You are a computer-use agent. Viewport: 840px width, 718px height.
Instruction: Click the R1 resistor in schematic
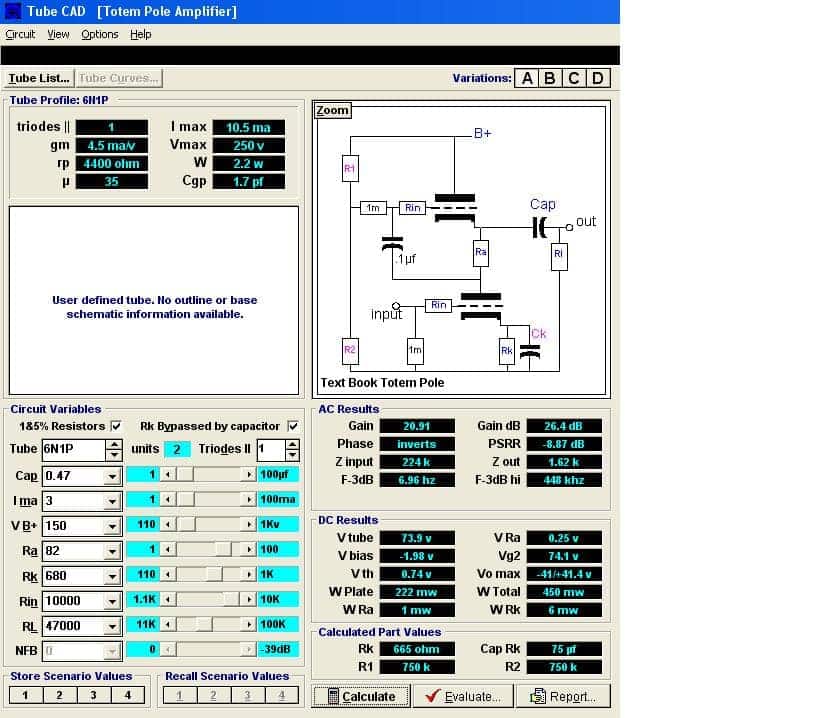(x=350, y=168)
